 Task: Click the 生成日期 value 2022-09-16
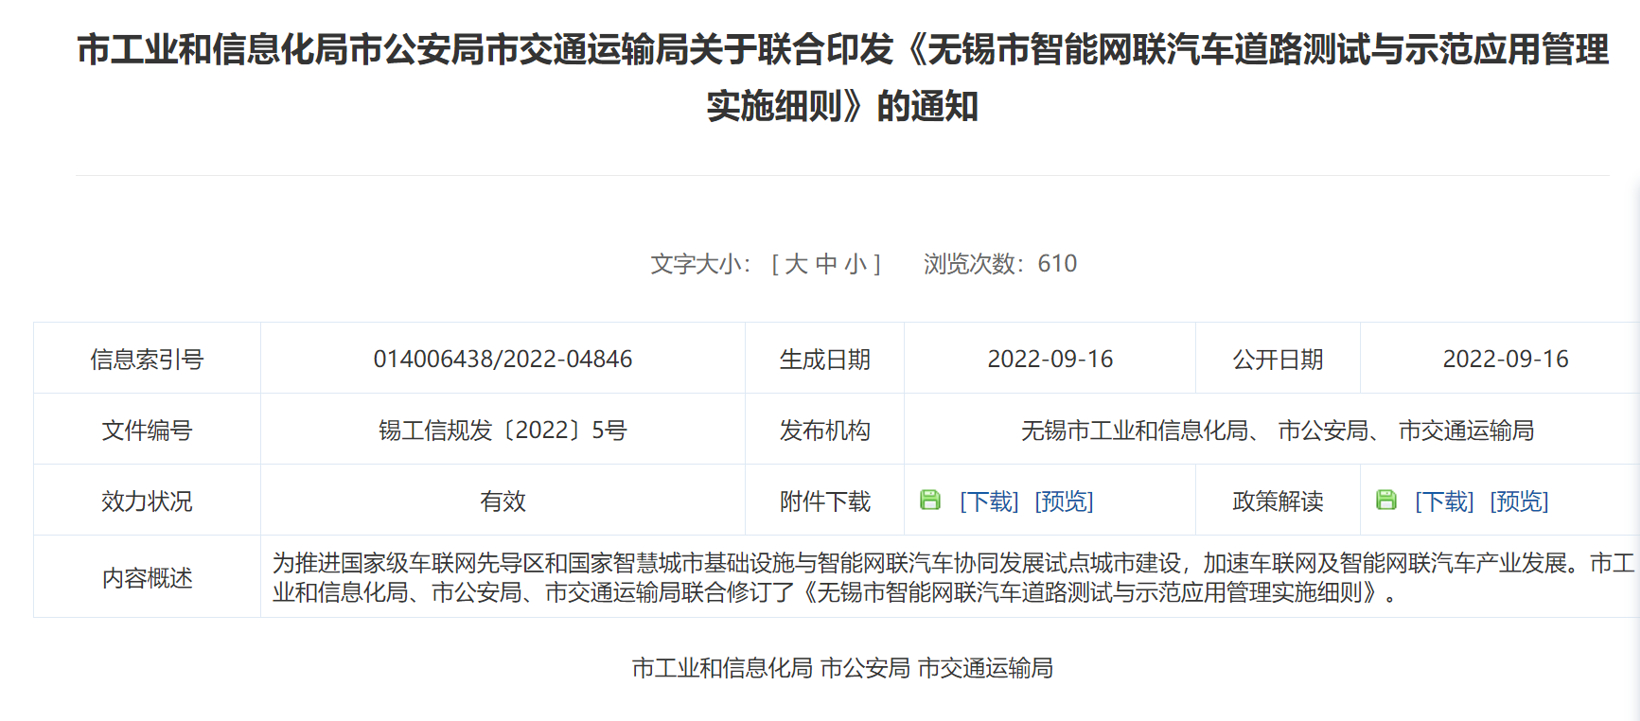tap(1050, 359)
